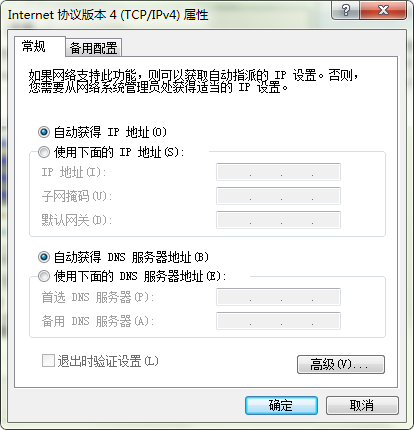Confirm with the 确定 button
The image size is (414, 430).
[281, 405]
